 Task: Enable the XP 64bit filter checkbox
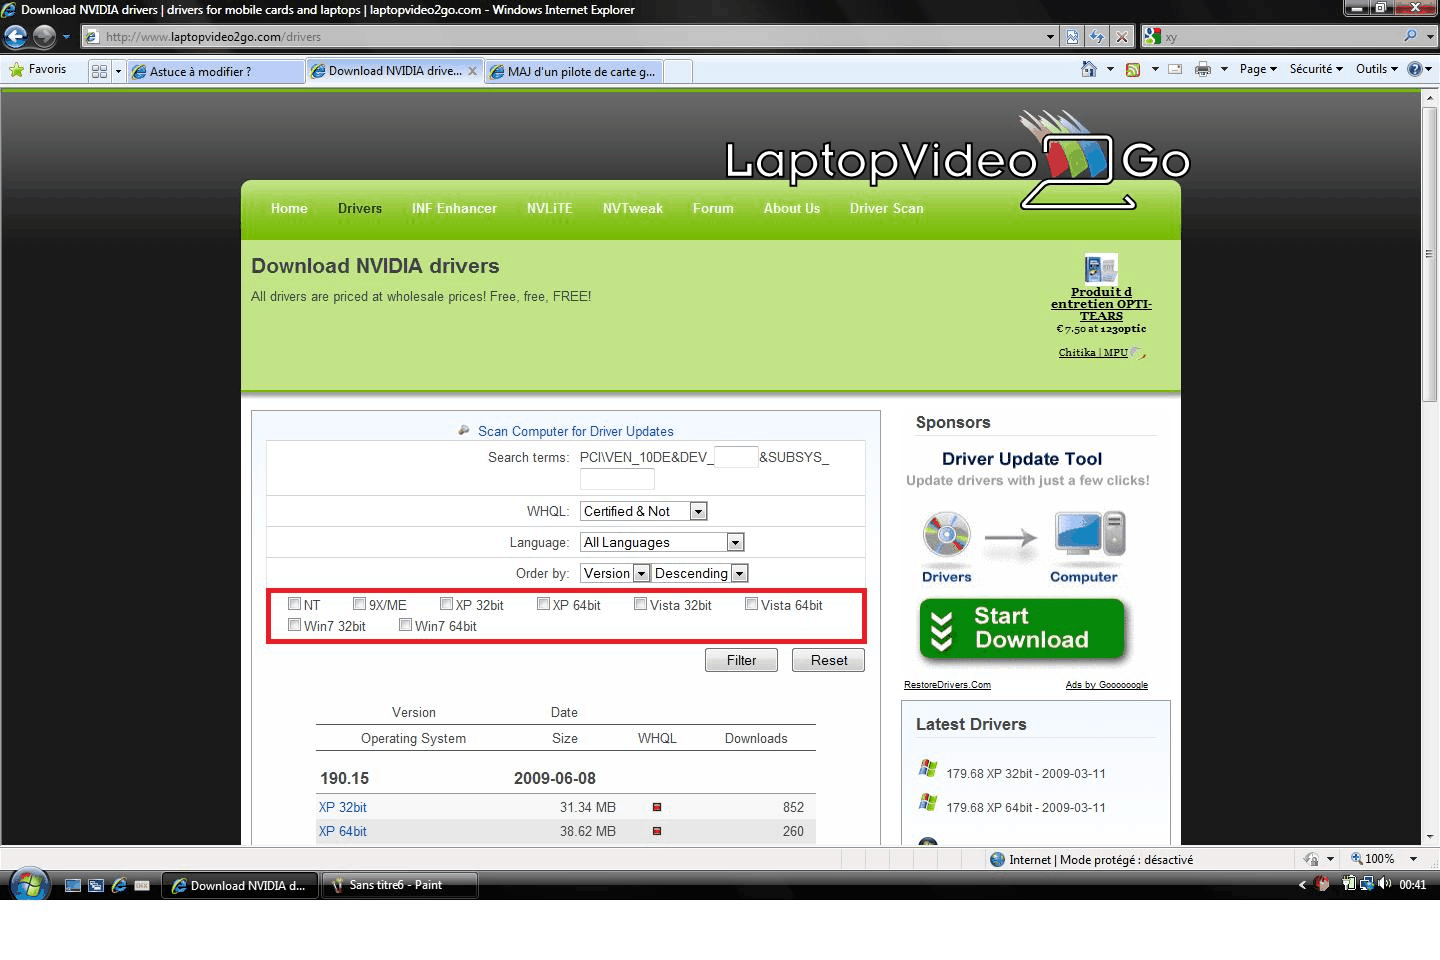point(544,604)
